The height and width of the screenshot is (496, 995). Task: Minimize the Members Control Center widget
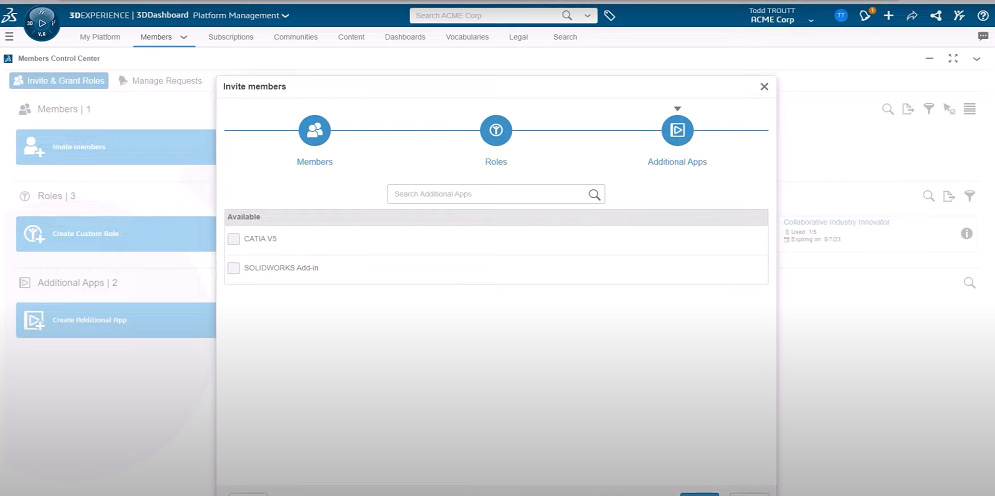929,58
